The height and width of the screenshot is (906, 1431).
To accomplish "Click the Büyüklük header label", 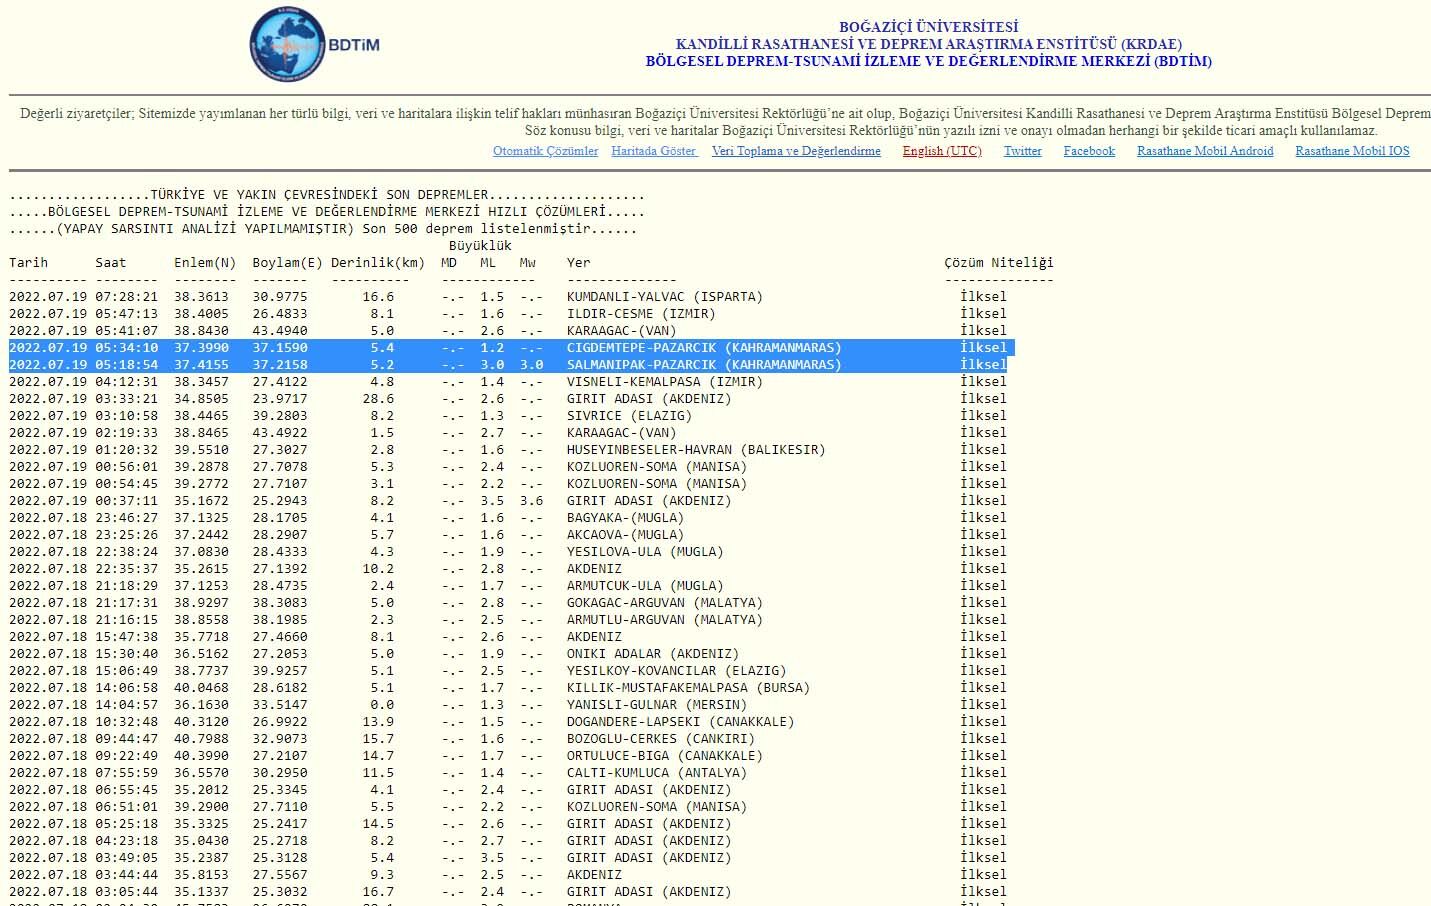I will coord(480,246).
